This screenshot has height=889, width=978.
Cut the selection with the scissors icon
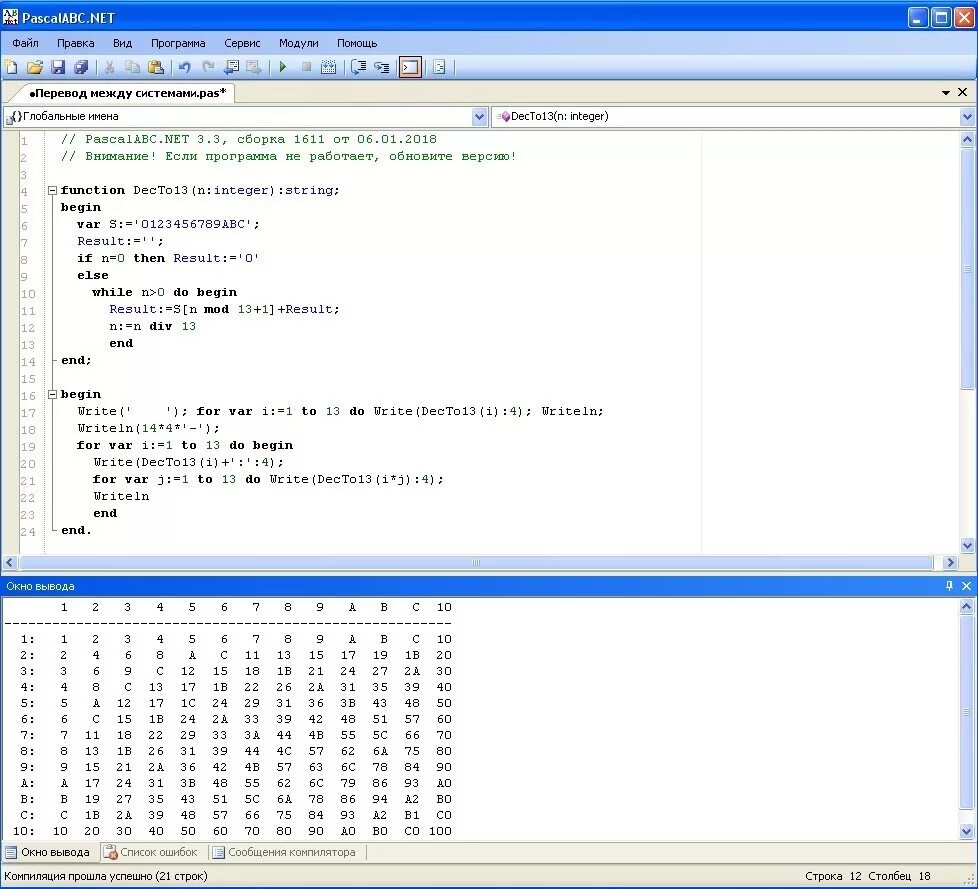(110, 67)
